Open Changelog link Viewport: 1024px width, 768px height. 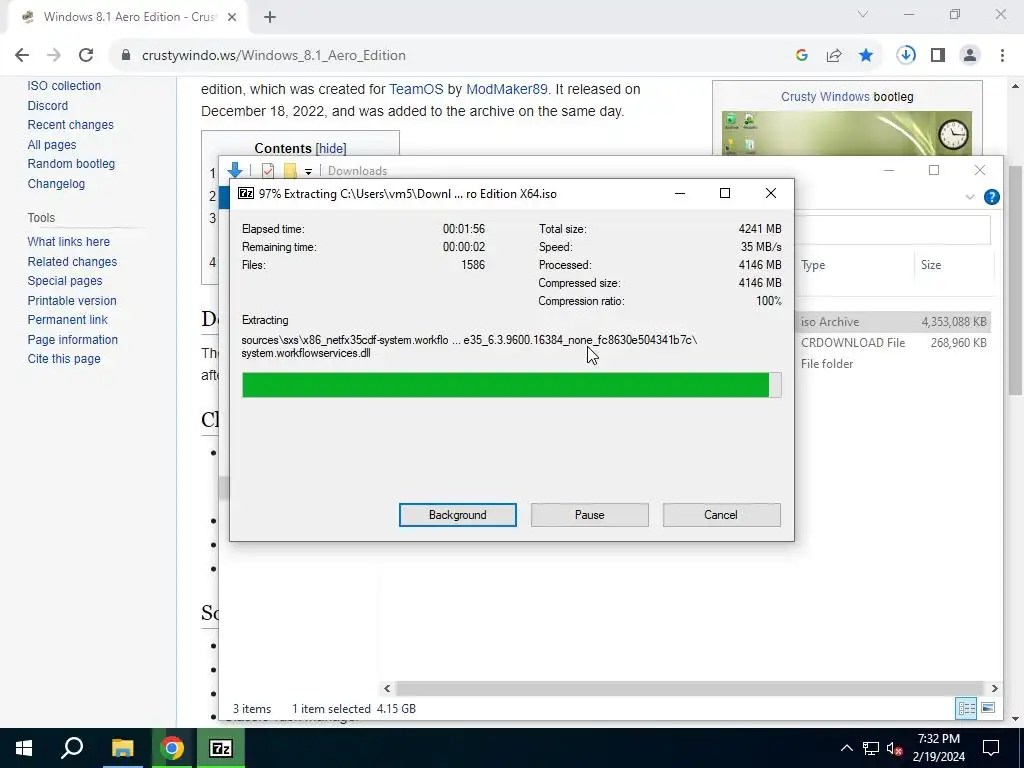(x=56, y=184)
